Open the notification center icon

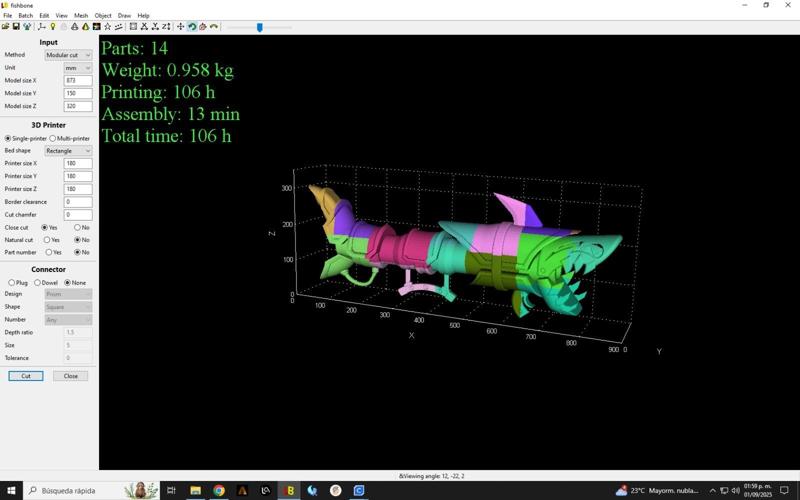click(785, 490)
